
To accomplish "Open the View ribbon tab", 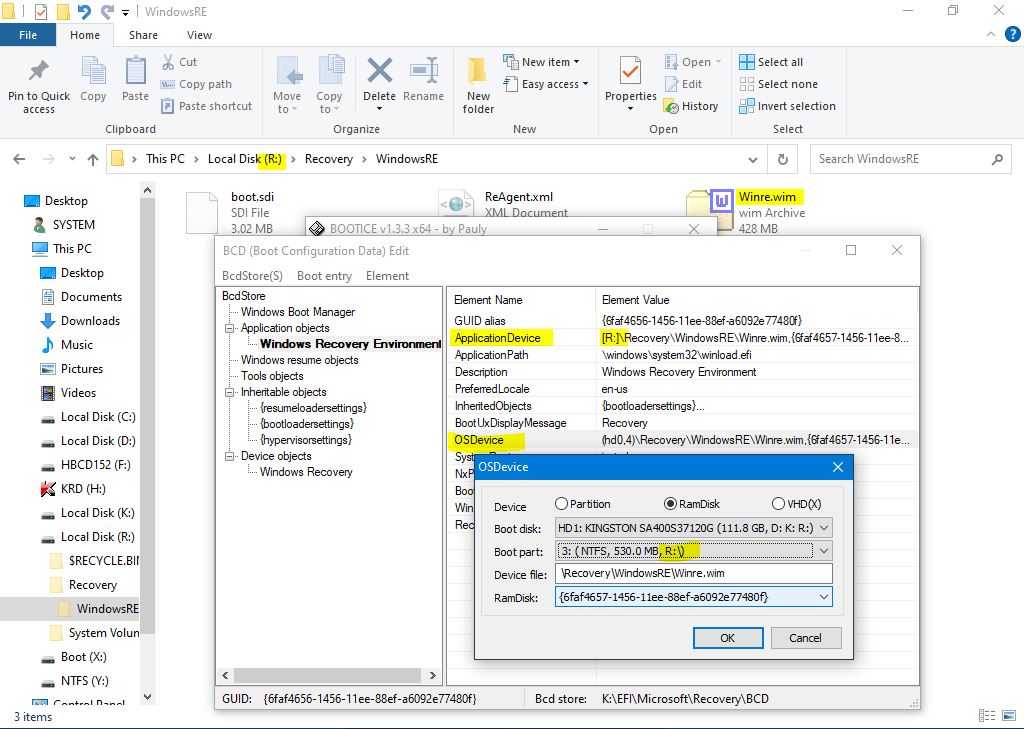I will (199, 35).
